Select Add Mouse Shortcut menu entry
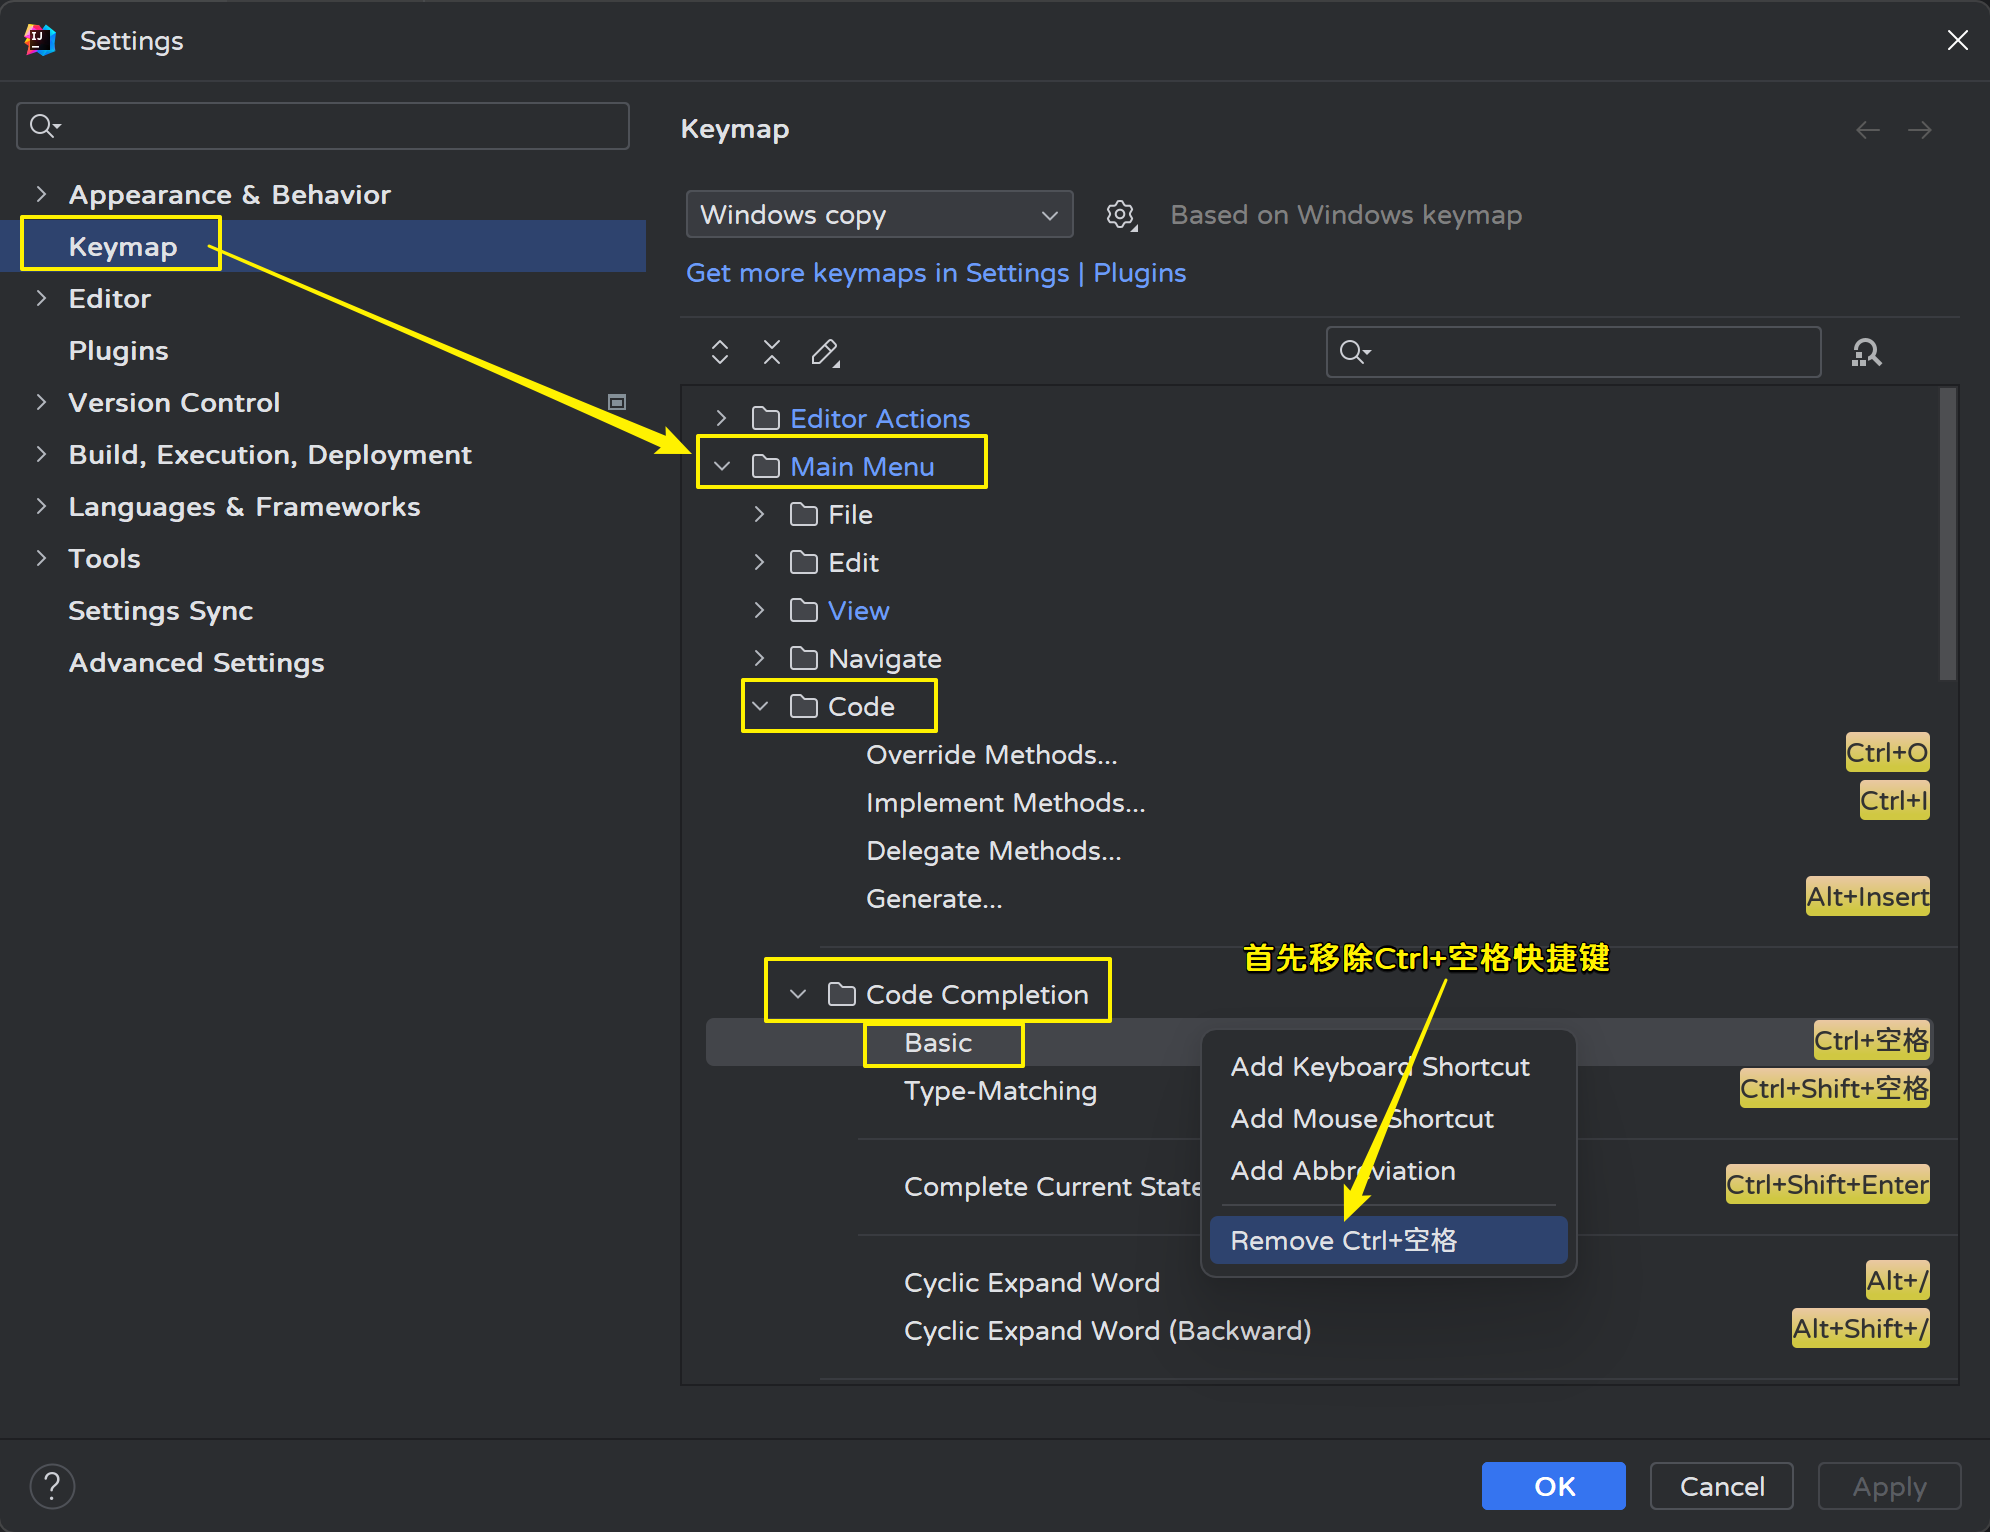This screenshot has height=1532, width=1990. pyautogui.click(x=1361, y=1119)
